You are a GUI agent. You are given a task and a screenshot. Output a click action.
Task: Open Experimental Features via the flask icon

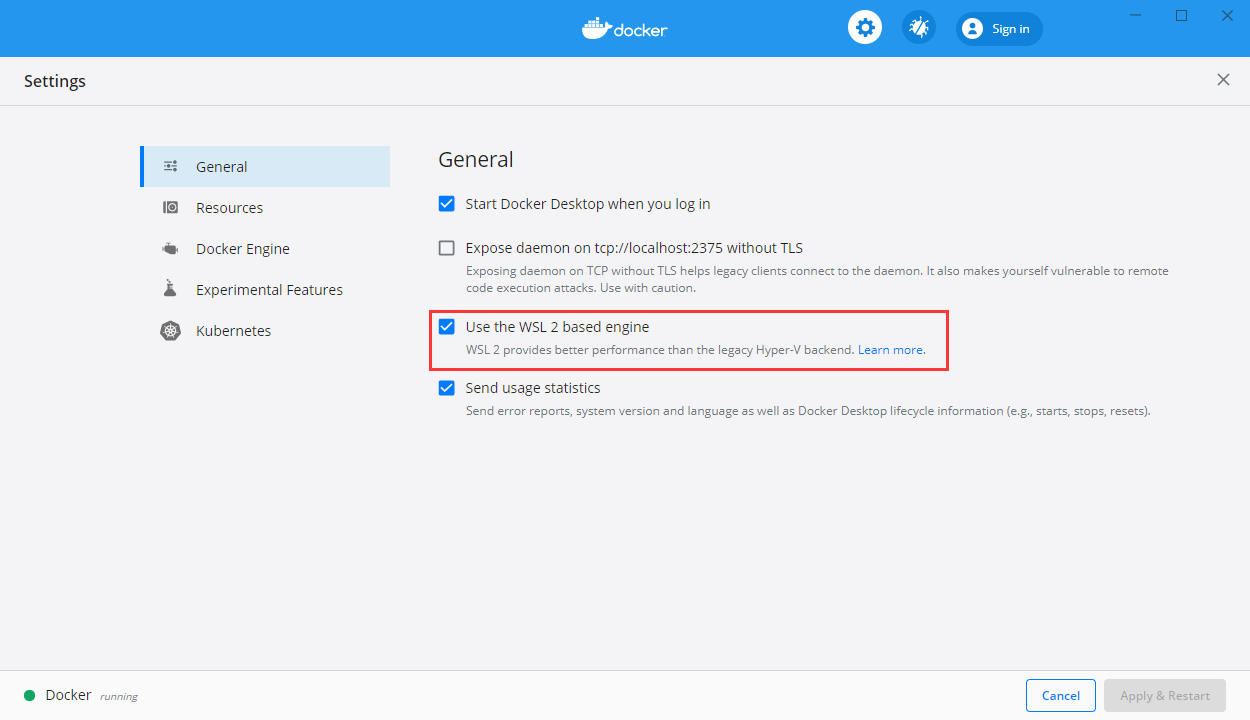pos(170,289)
